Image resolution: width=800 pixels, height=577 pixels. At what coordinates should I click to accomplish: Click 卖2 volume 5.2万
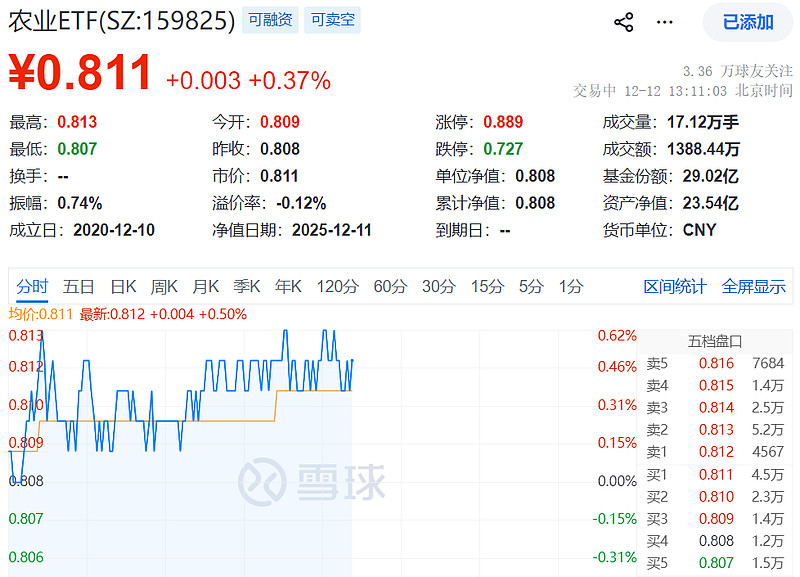click(x=767, y=430)
